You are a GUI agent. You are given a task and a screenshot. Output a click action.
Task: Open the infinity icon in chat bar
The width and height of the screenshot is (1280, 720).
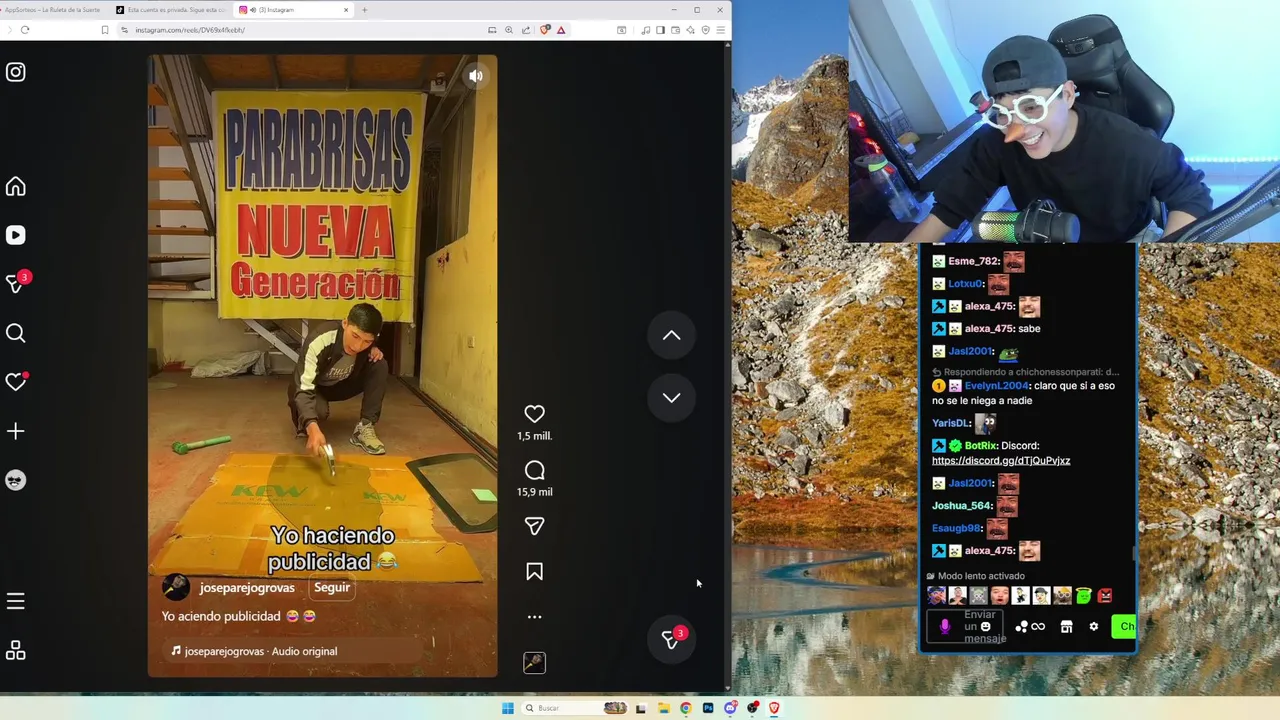pyautogui.click(x=1038, y=627)
